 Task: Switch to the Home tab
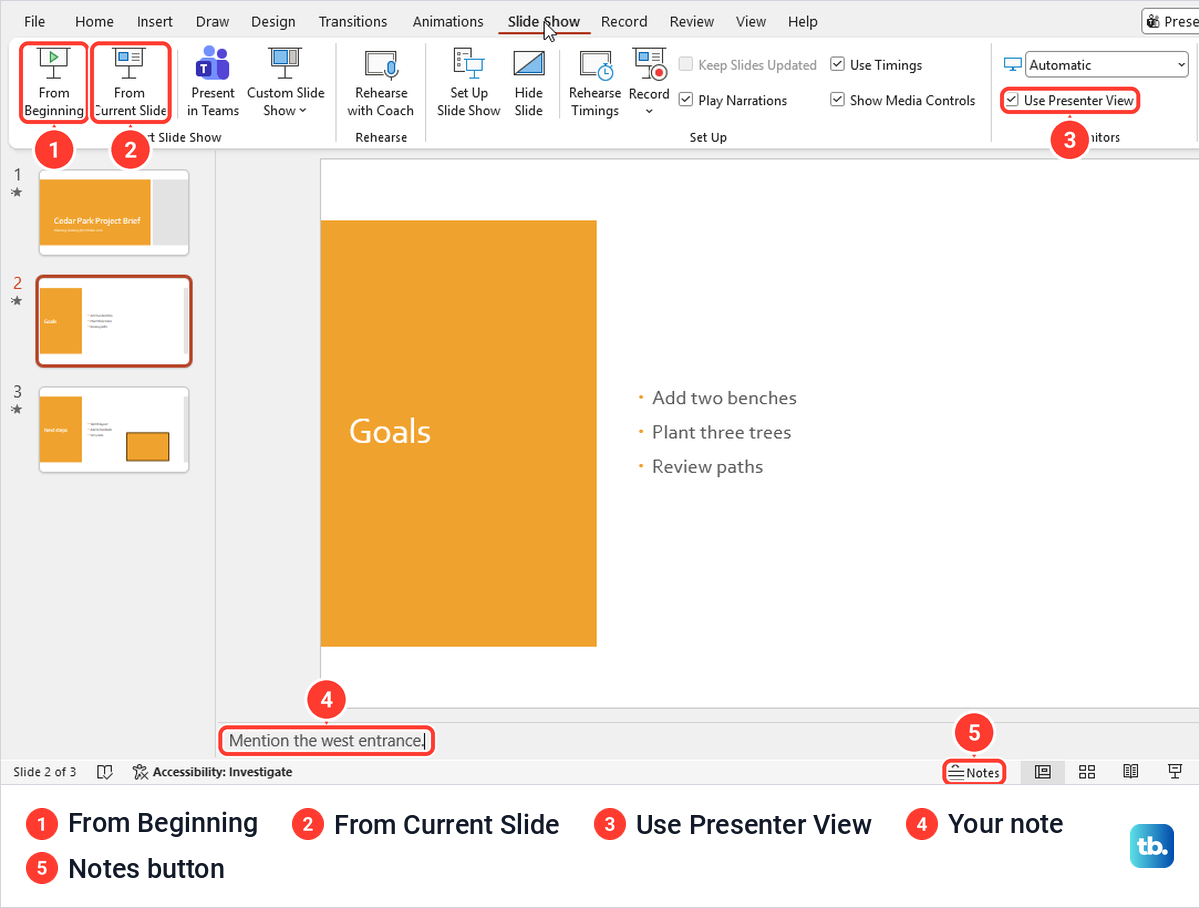coord(94,21)
